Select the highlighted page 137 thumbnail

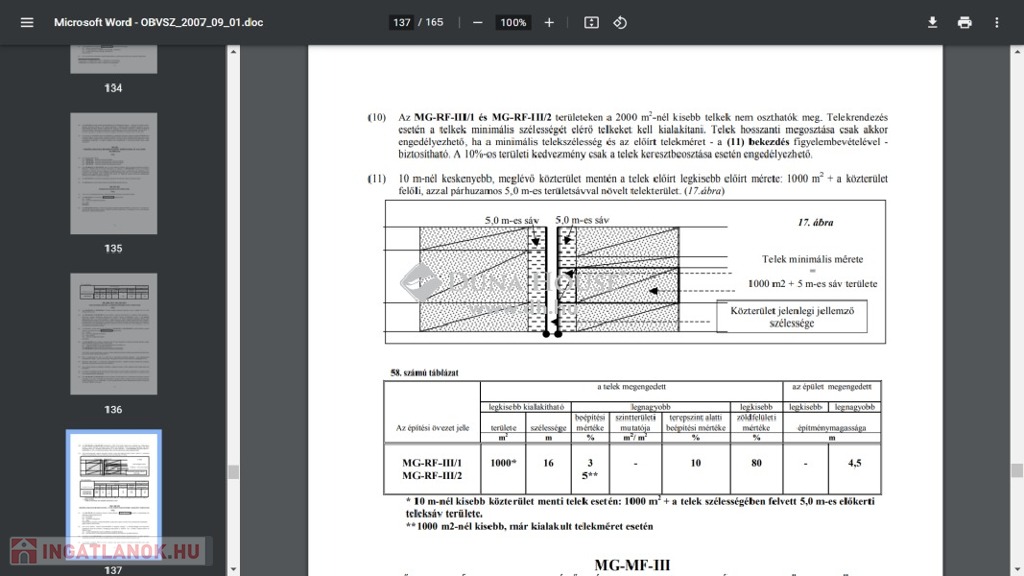coord(113,494)
